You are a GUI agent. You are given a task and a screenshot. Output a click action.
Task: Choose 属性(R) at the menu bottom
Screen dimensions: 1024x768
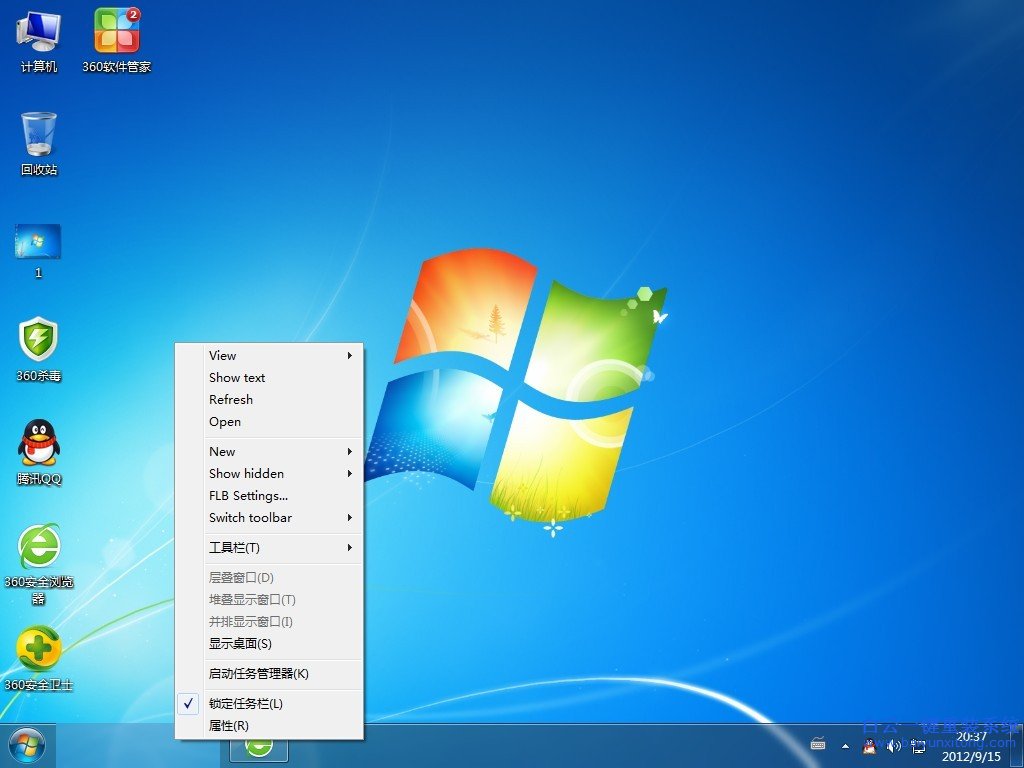point(227,725)
